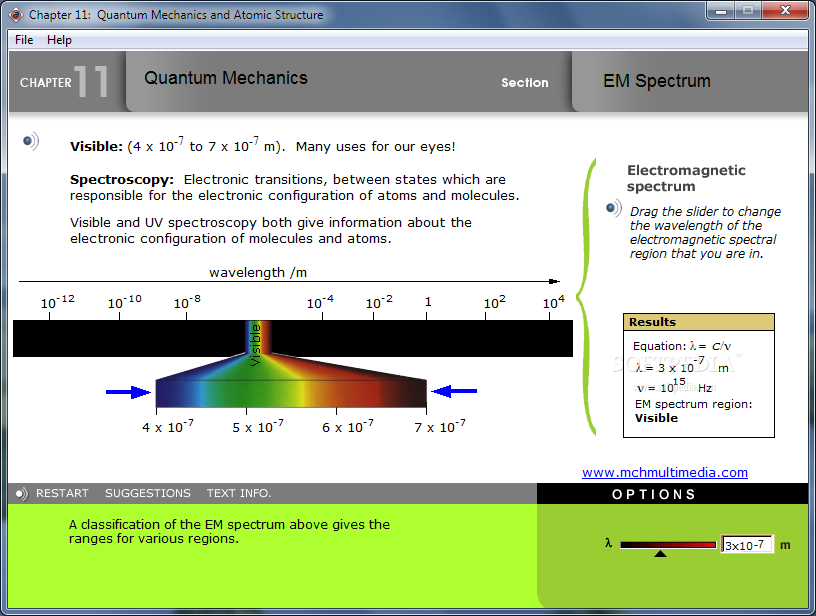Click the Quantum Mechanics chapter title

tap(226, 78)
